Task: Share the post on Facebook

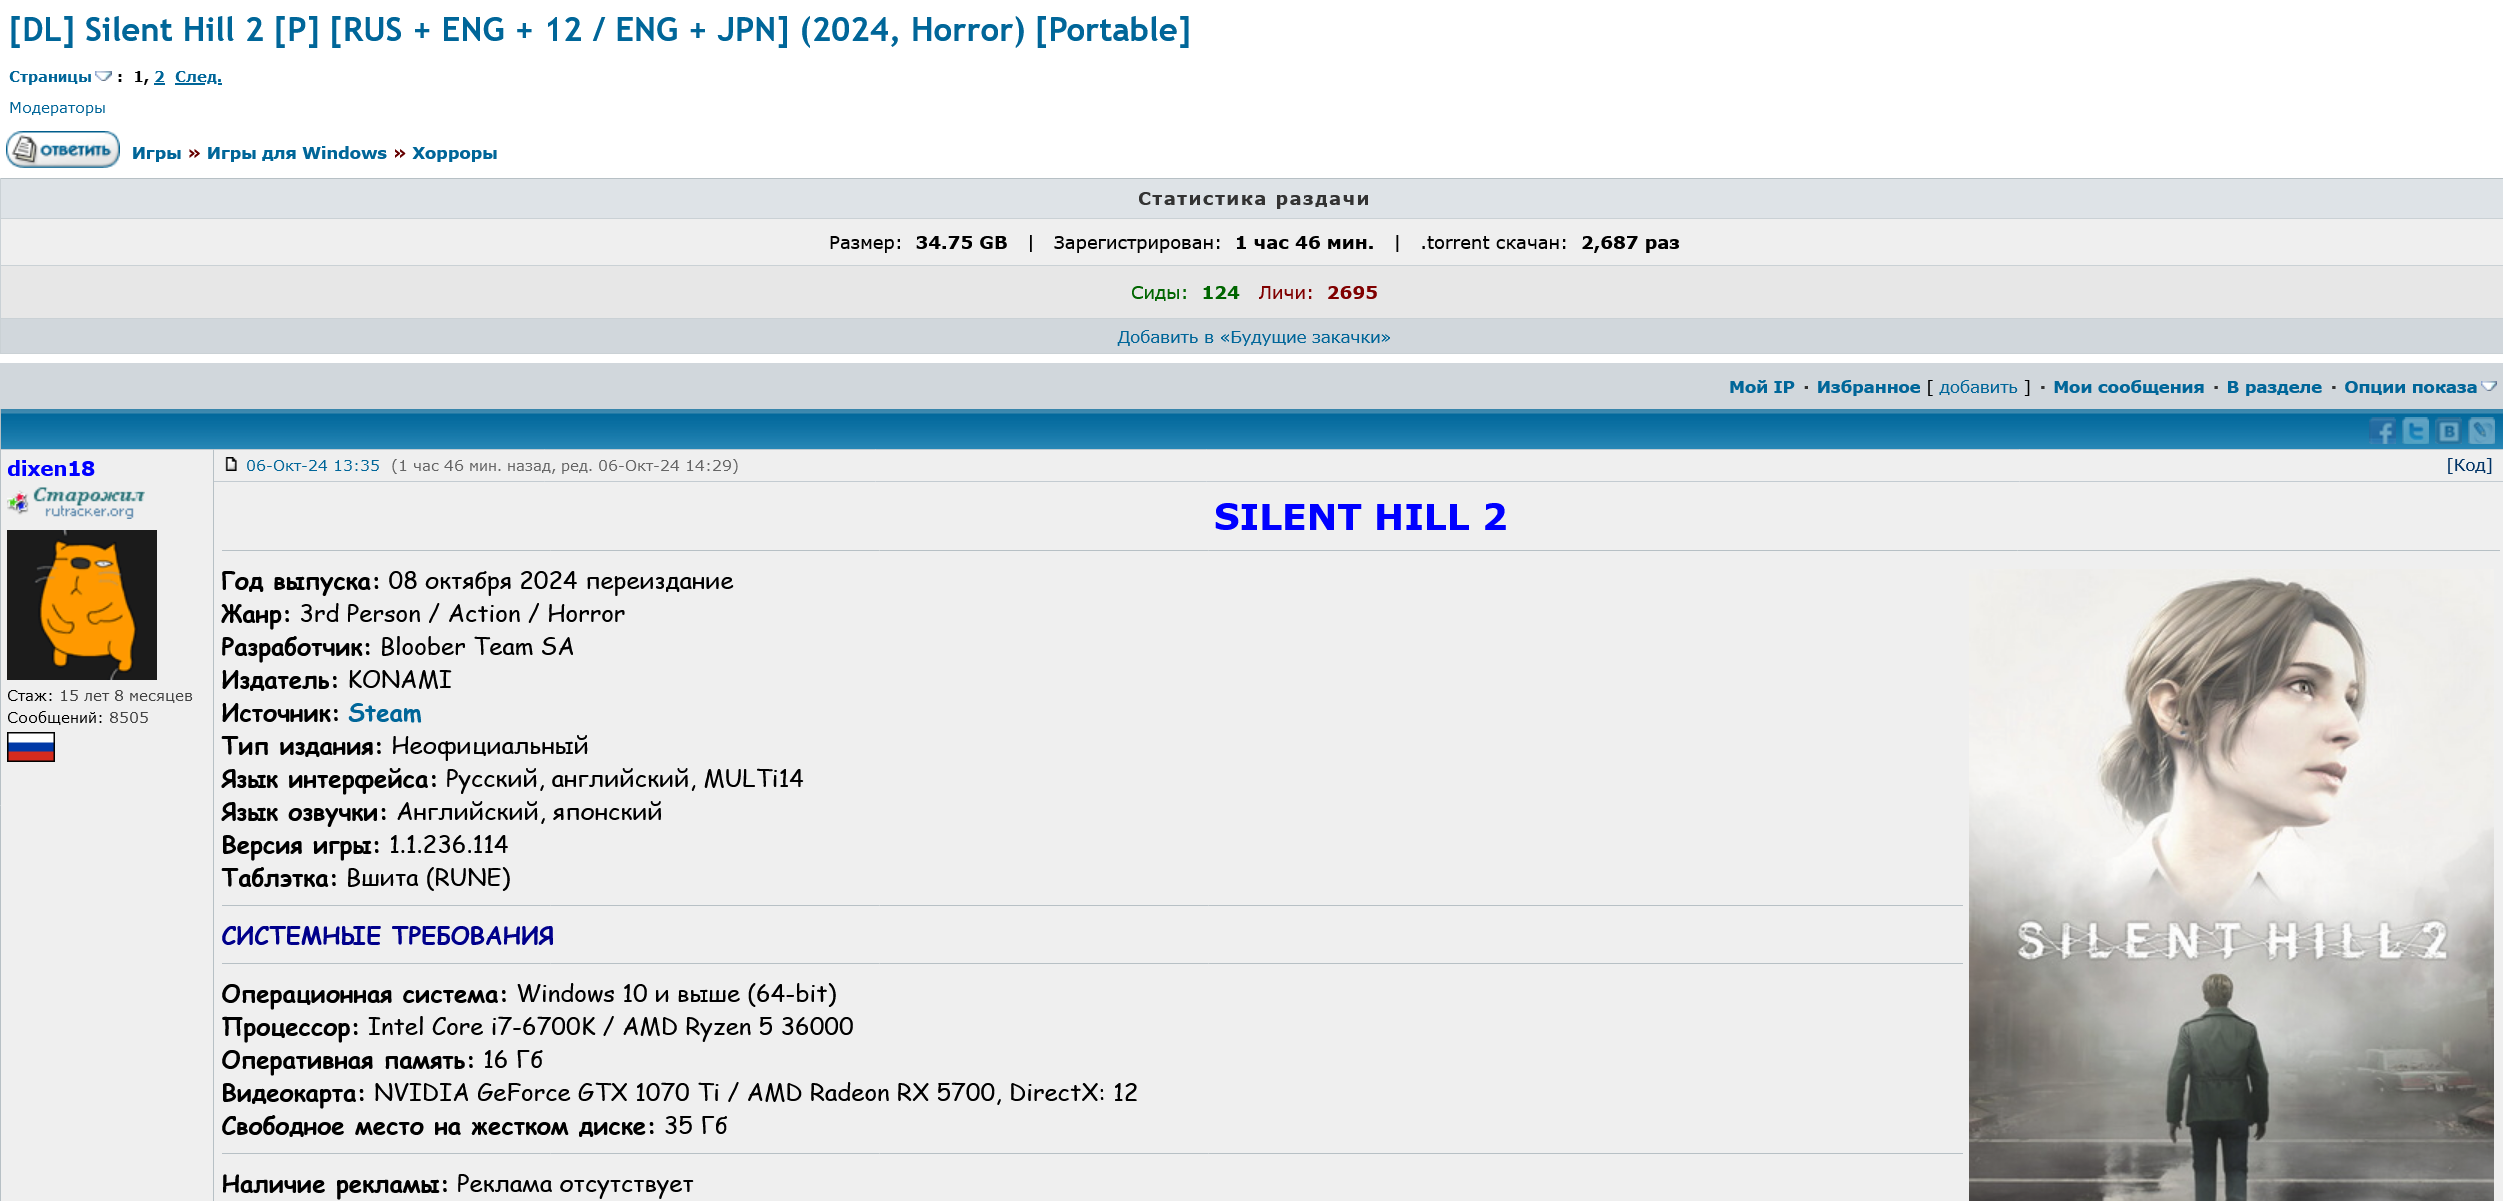Action: pos(2383,431)
